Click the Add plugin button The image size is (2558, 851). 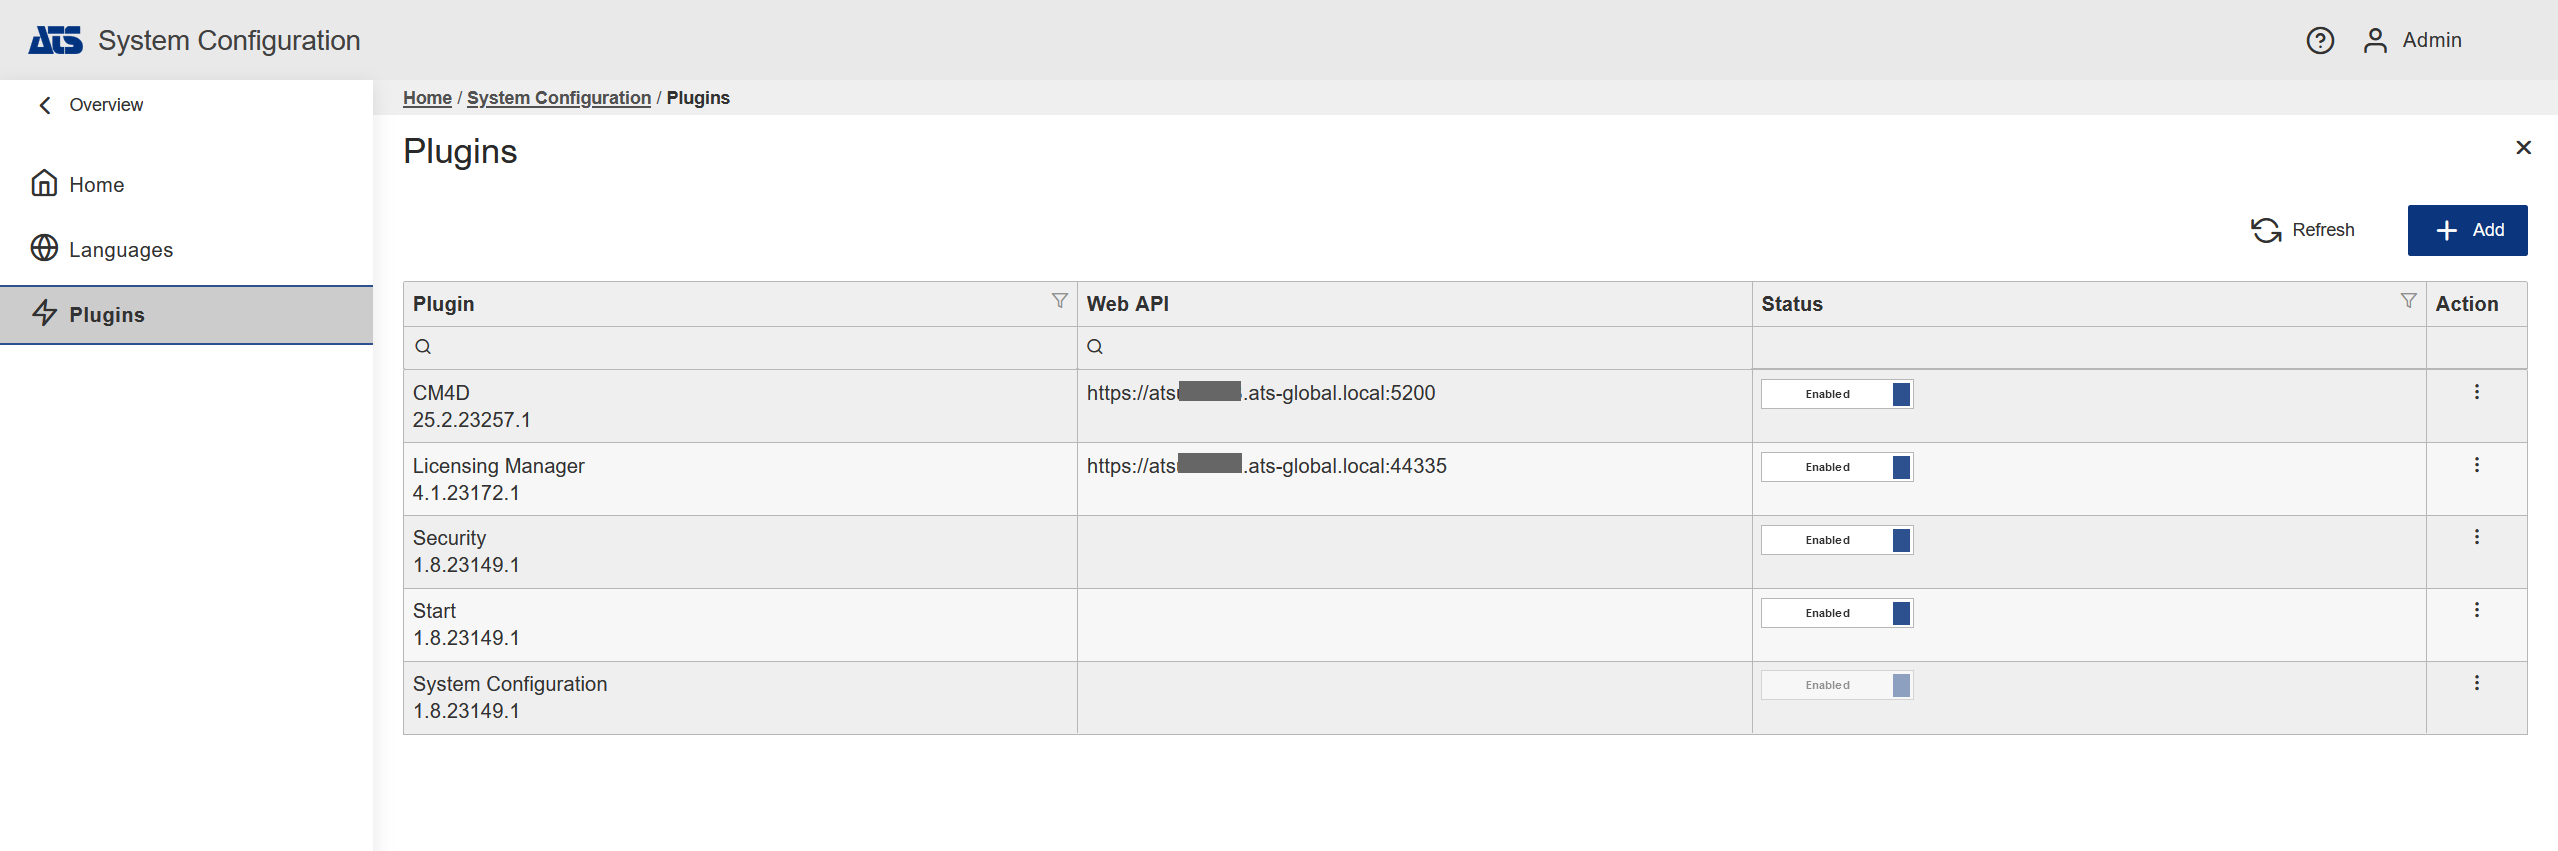2467,230
